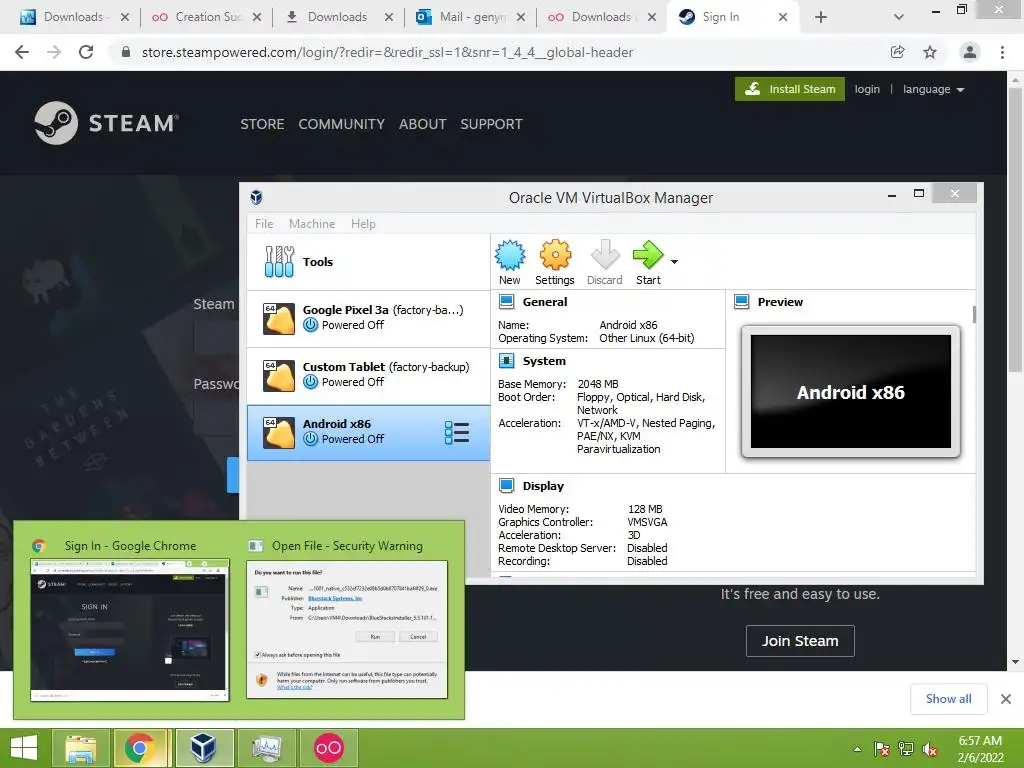
Task: Click the share page icon in address bar
Action: tap(897, 52)
